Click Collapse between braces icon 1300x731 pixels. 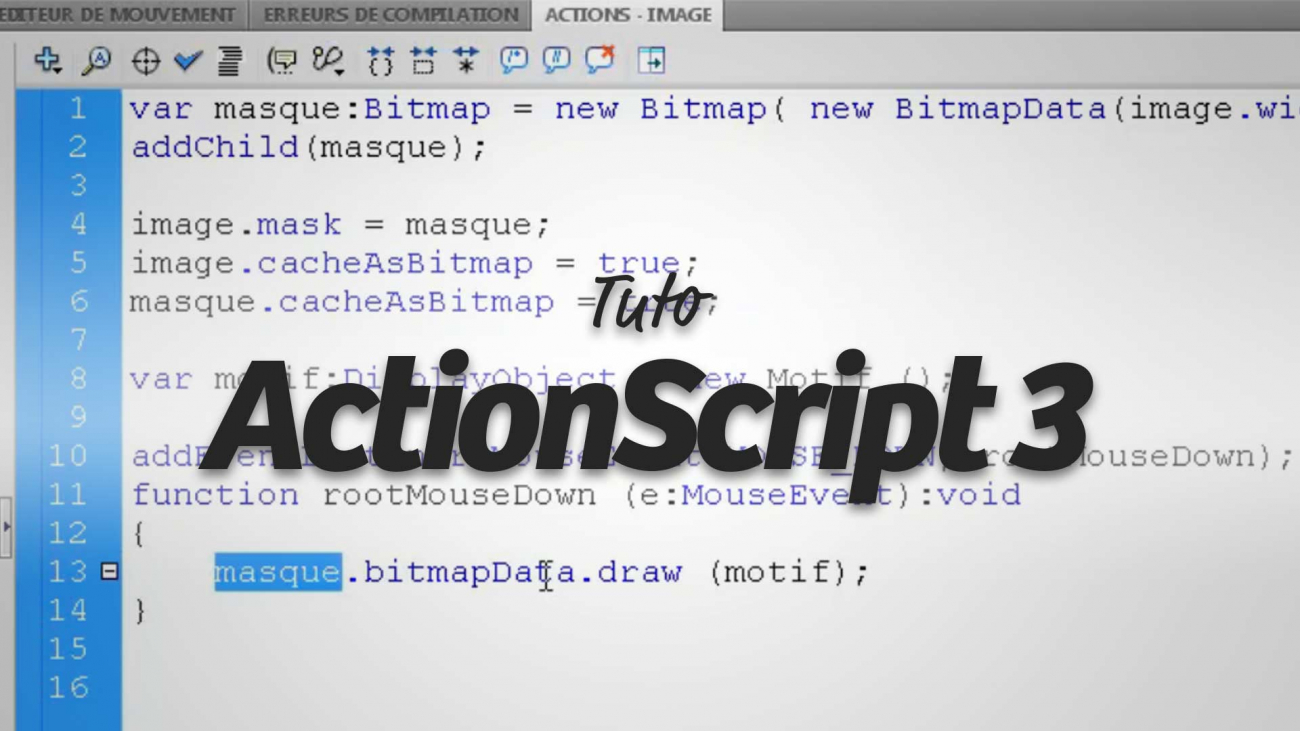click(379, 62)
